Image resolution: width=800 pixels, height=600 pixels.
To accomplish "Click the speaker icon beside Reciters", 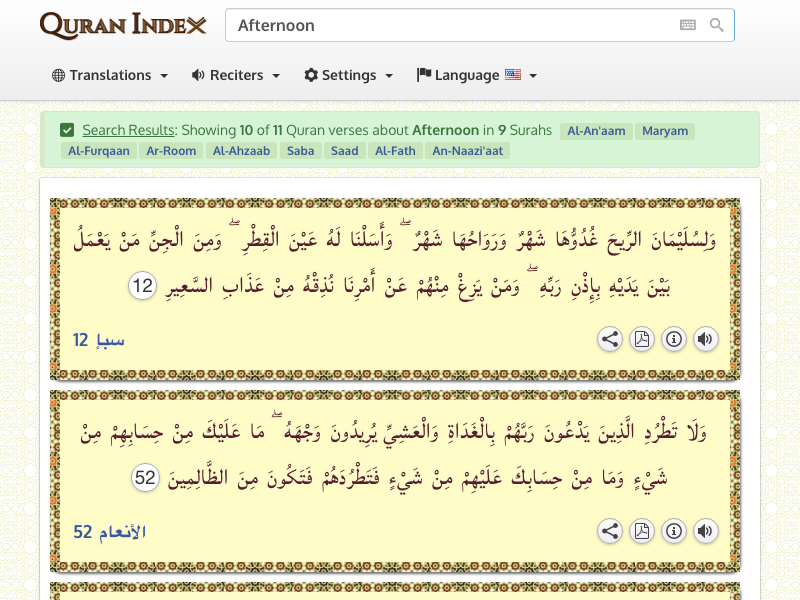I will point(198,75).
